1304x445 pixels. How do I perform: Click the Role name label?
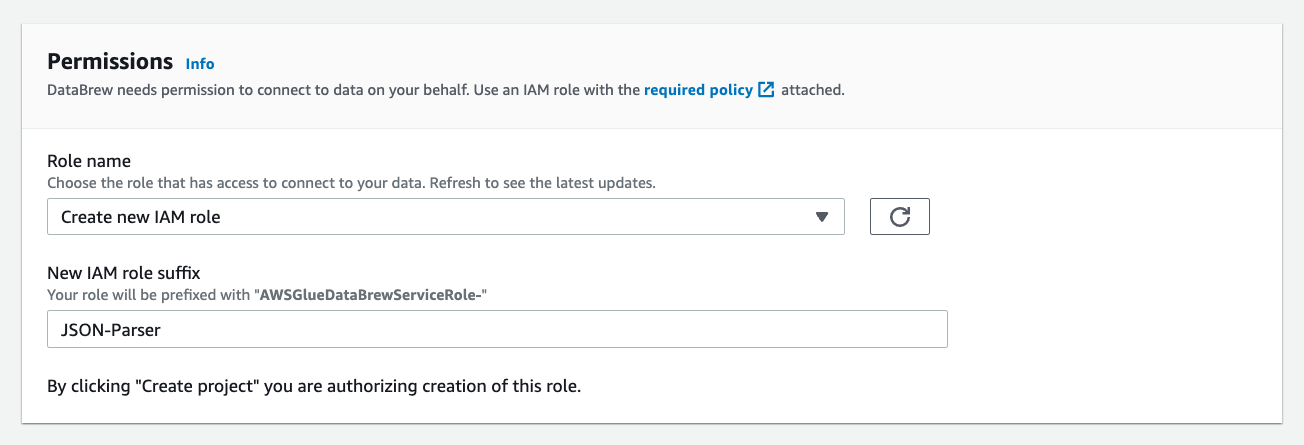tap(89, 161)
